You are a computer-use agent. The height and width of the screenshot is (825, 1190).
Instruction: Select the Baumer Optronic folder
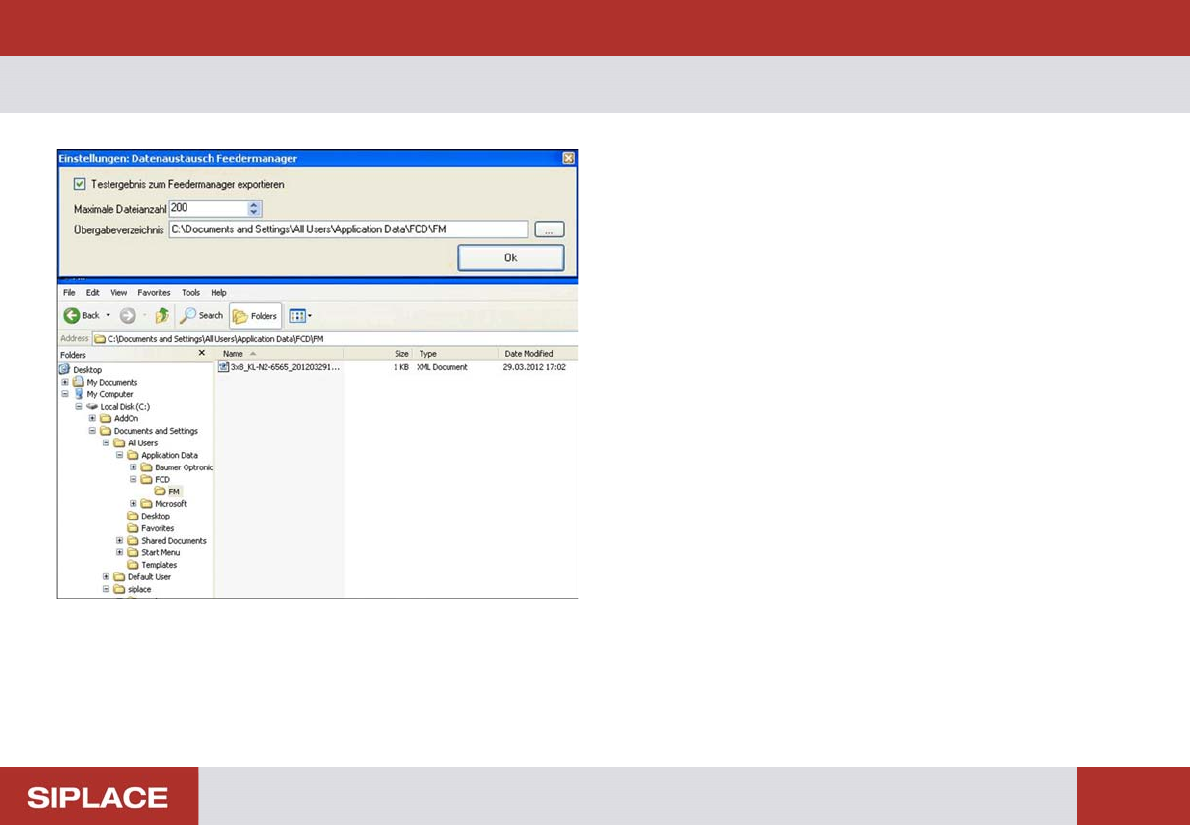(184, 468)
